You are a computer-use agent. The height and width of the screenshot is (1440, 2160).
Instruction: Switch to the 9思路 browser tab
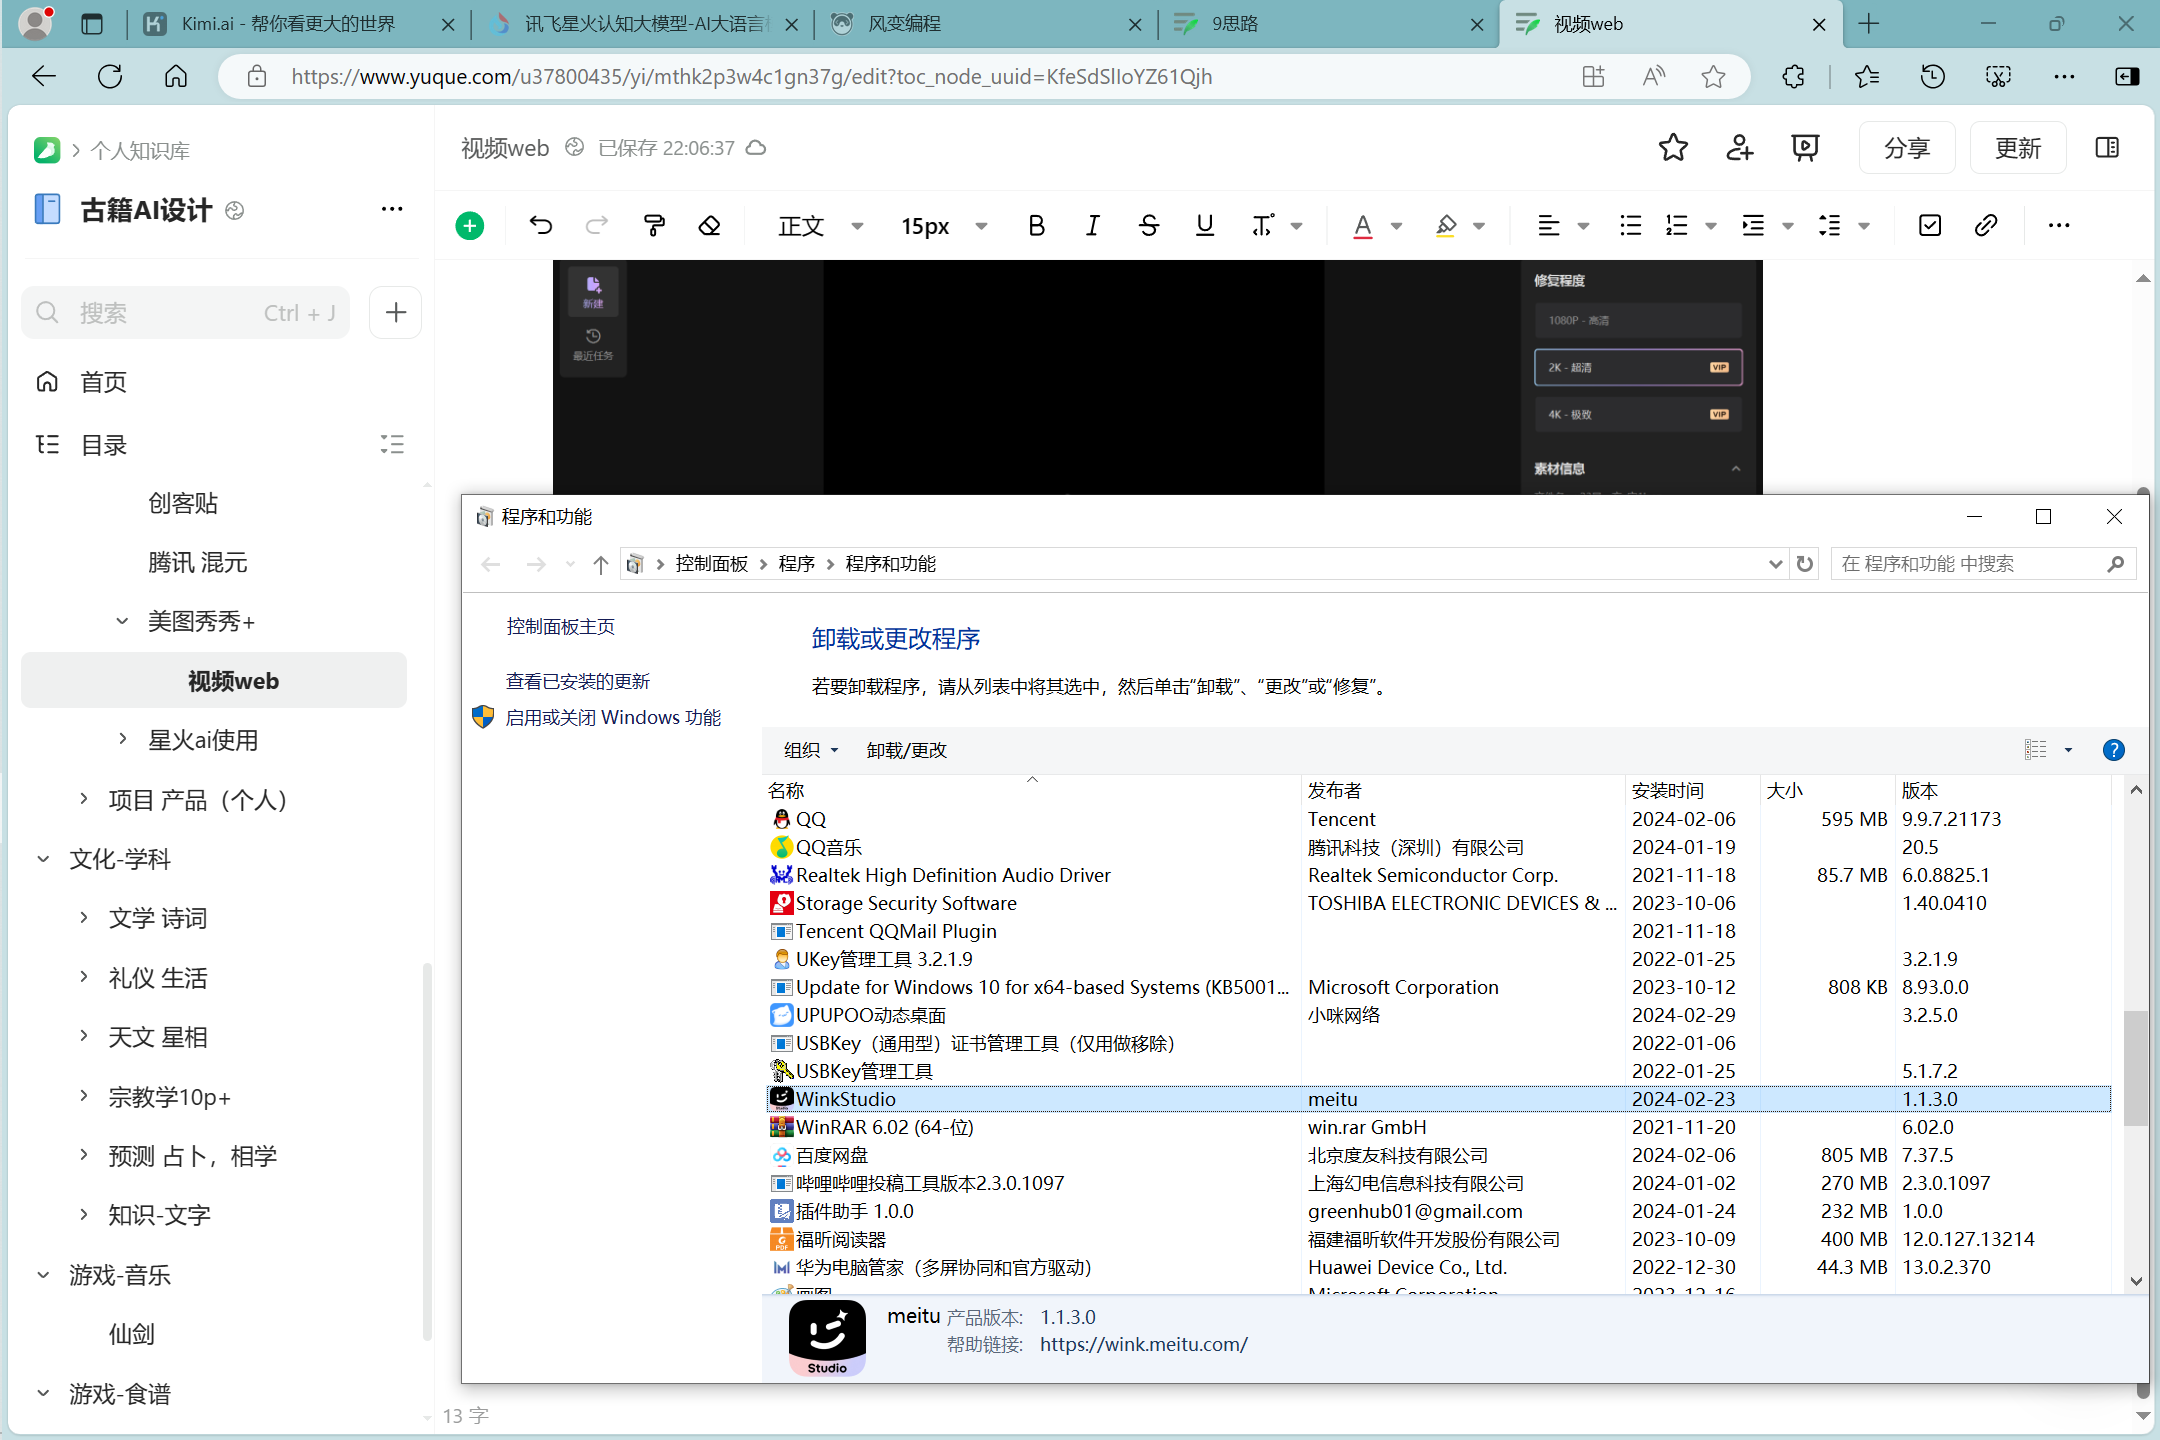(x=1330, y=24)
